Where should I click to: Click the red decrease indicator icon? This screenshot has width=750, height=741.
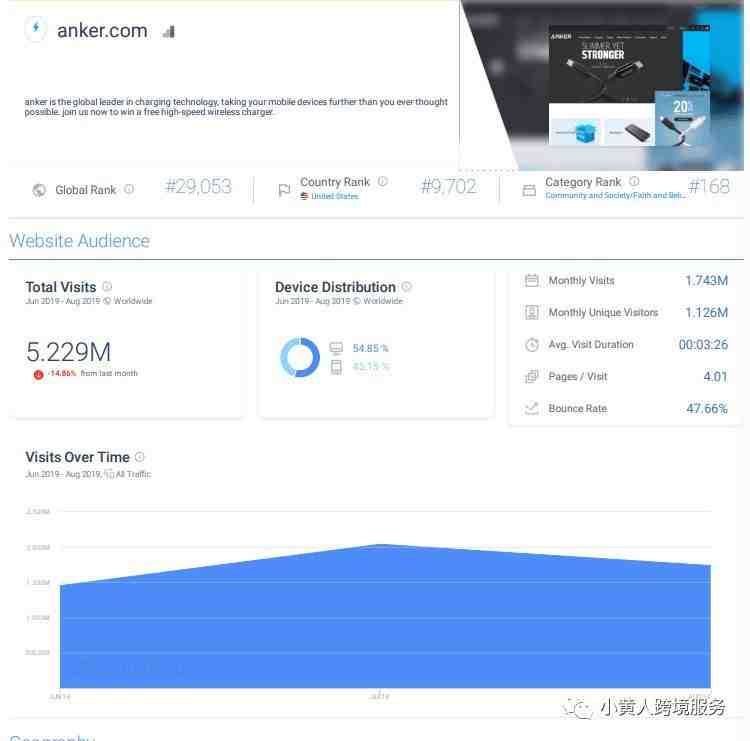coord(38,375)
